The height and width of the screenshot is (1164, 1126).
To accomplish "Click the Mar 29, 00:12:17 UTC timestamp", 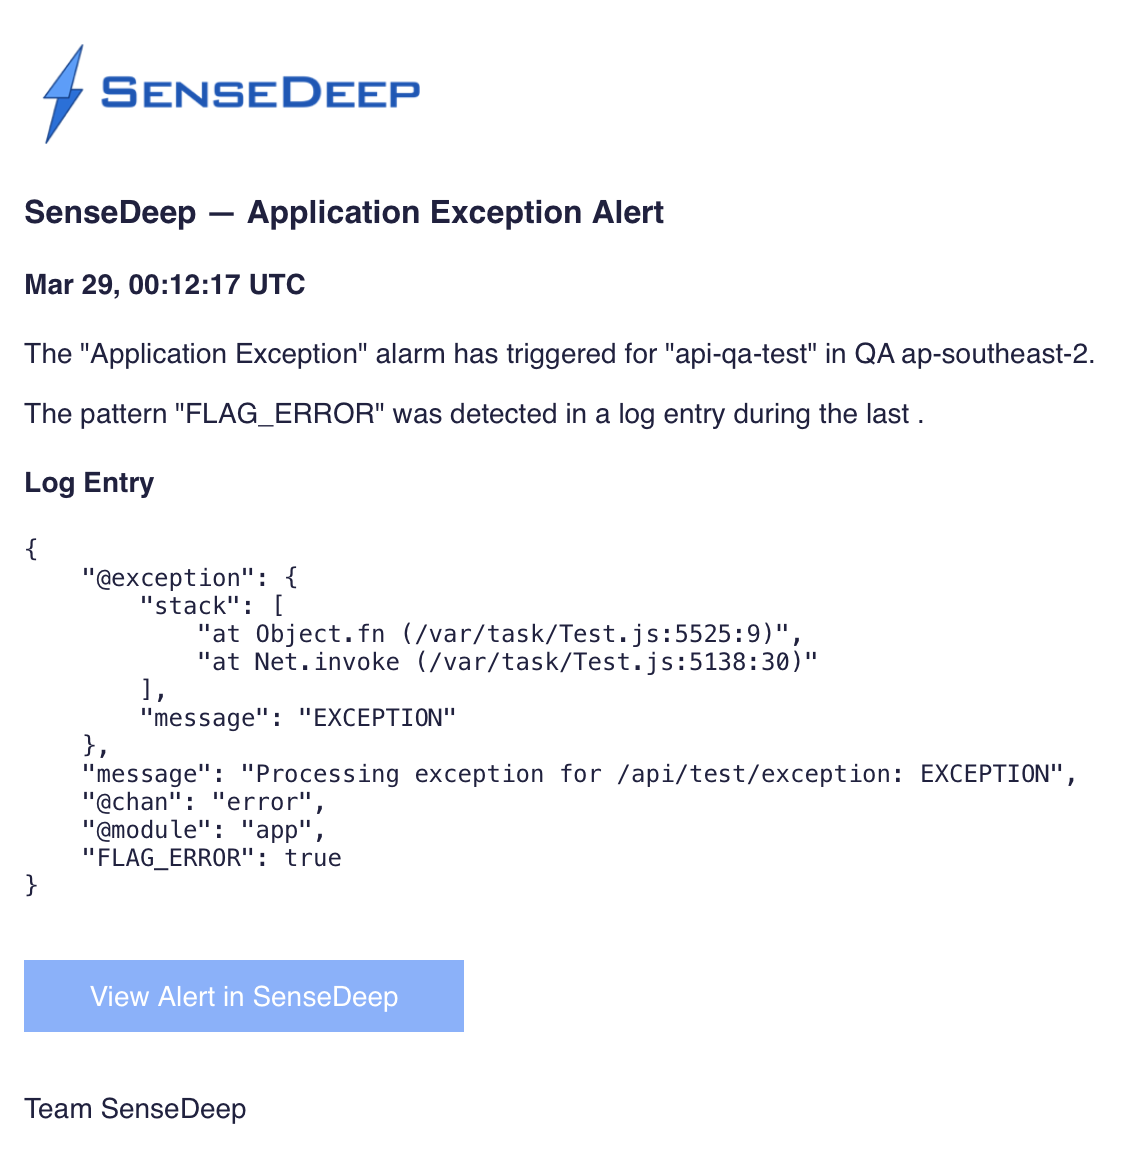I will [165, 284].
